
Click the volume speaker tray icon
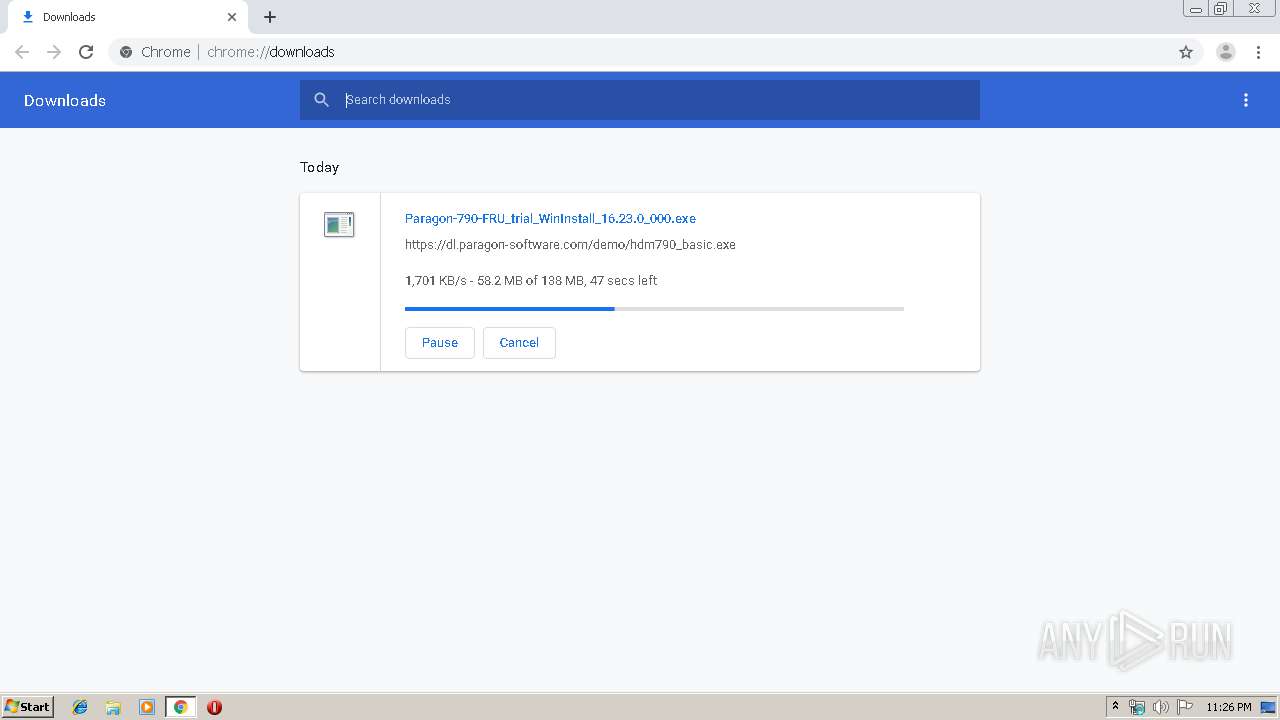click(1161, 707)
